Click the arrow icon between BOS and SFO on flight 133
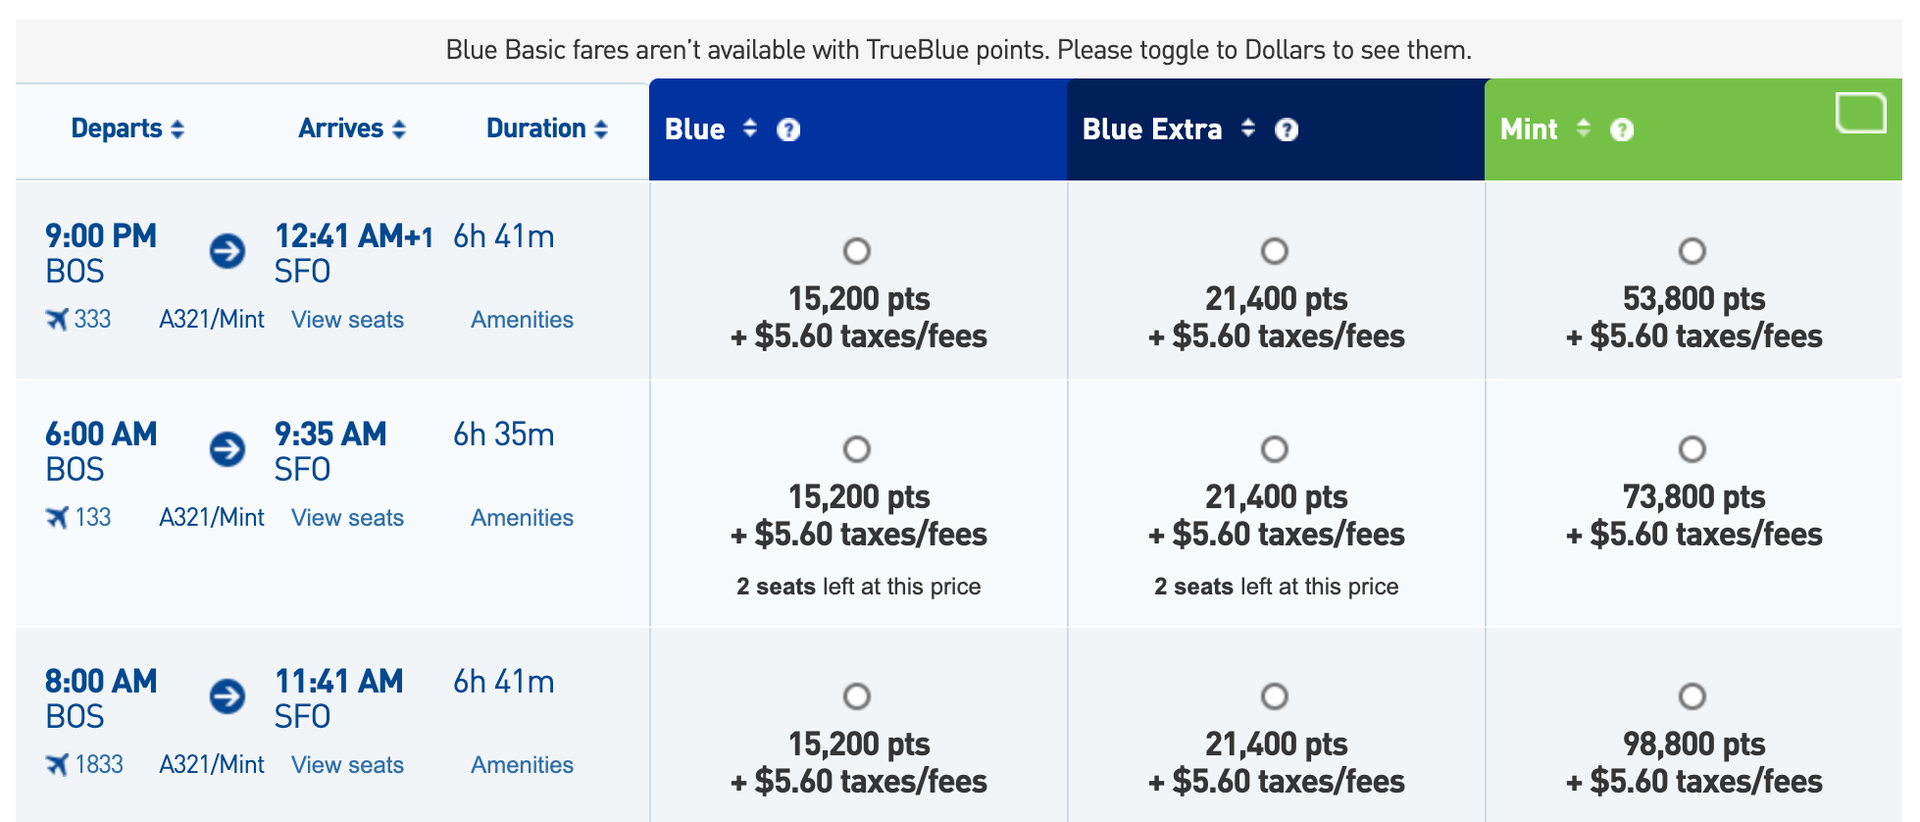 228,450
